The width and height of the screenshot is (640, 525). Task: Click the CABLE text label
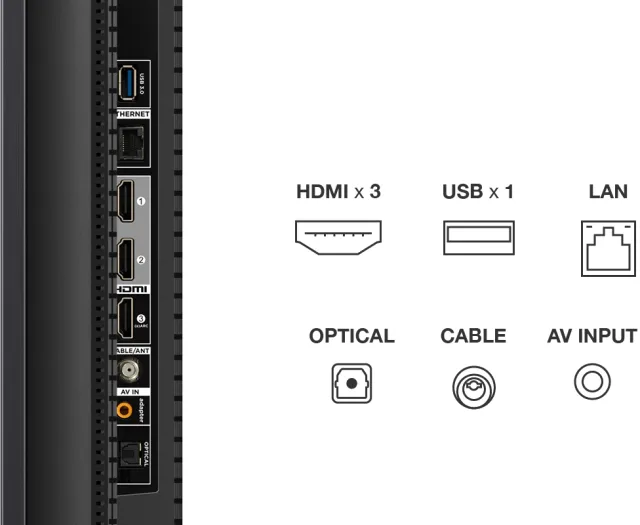(x=473, y=336)
